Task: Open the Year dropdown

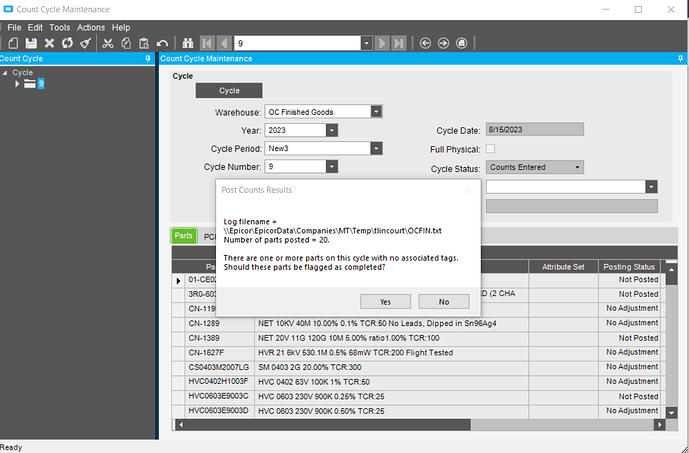Action: pos(332,130)
